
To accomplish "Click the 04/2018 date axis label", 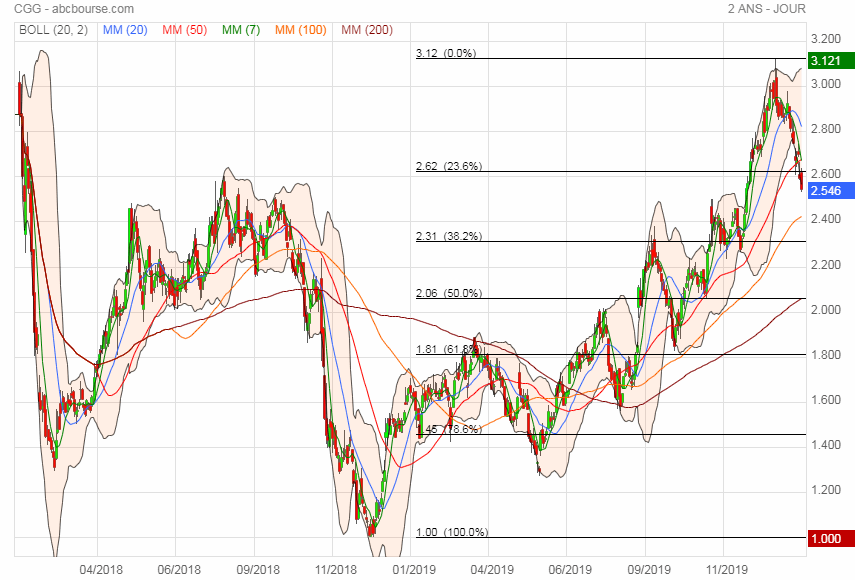I will (101, 570).
